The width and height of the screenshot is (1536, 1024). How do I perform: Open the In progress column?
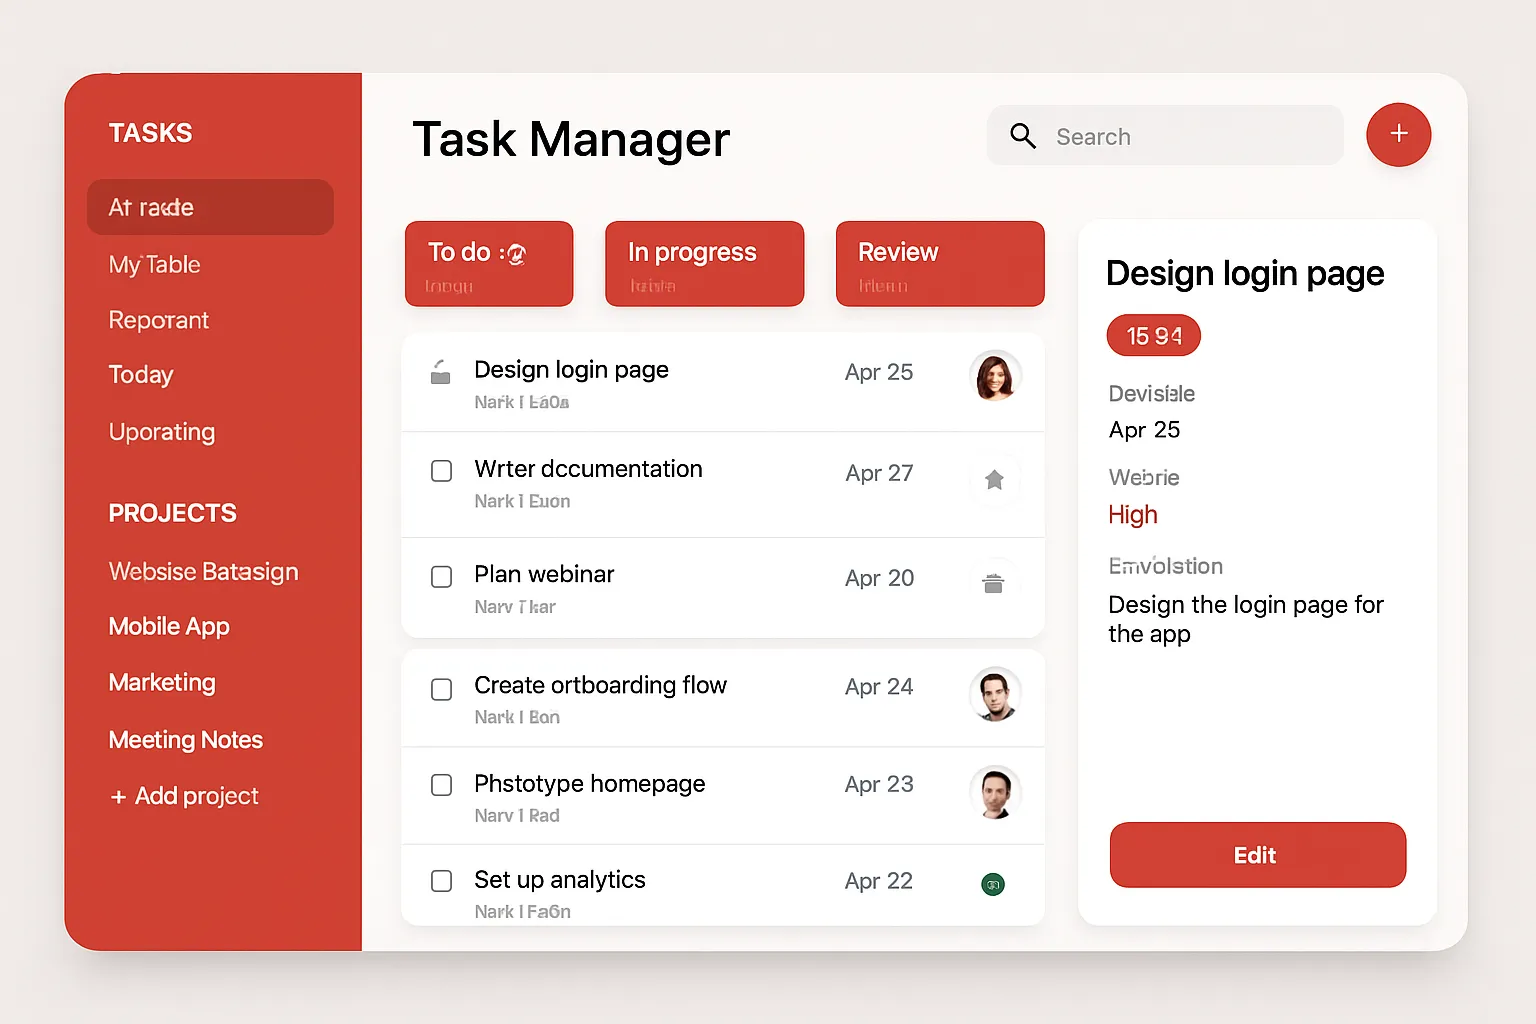pos(704,263)
